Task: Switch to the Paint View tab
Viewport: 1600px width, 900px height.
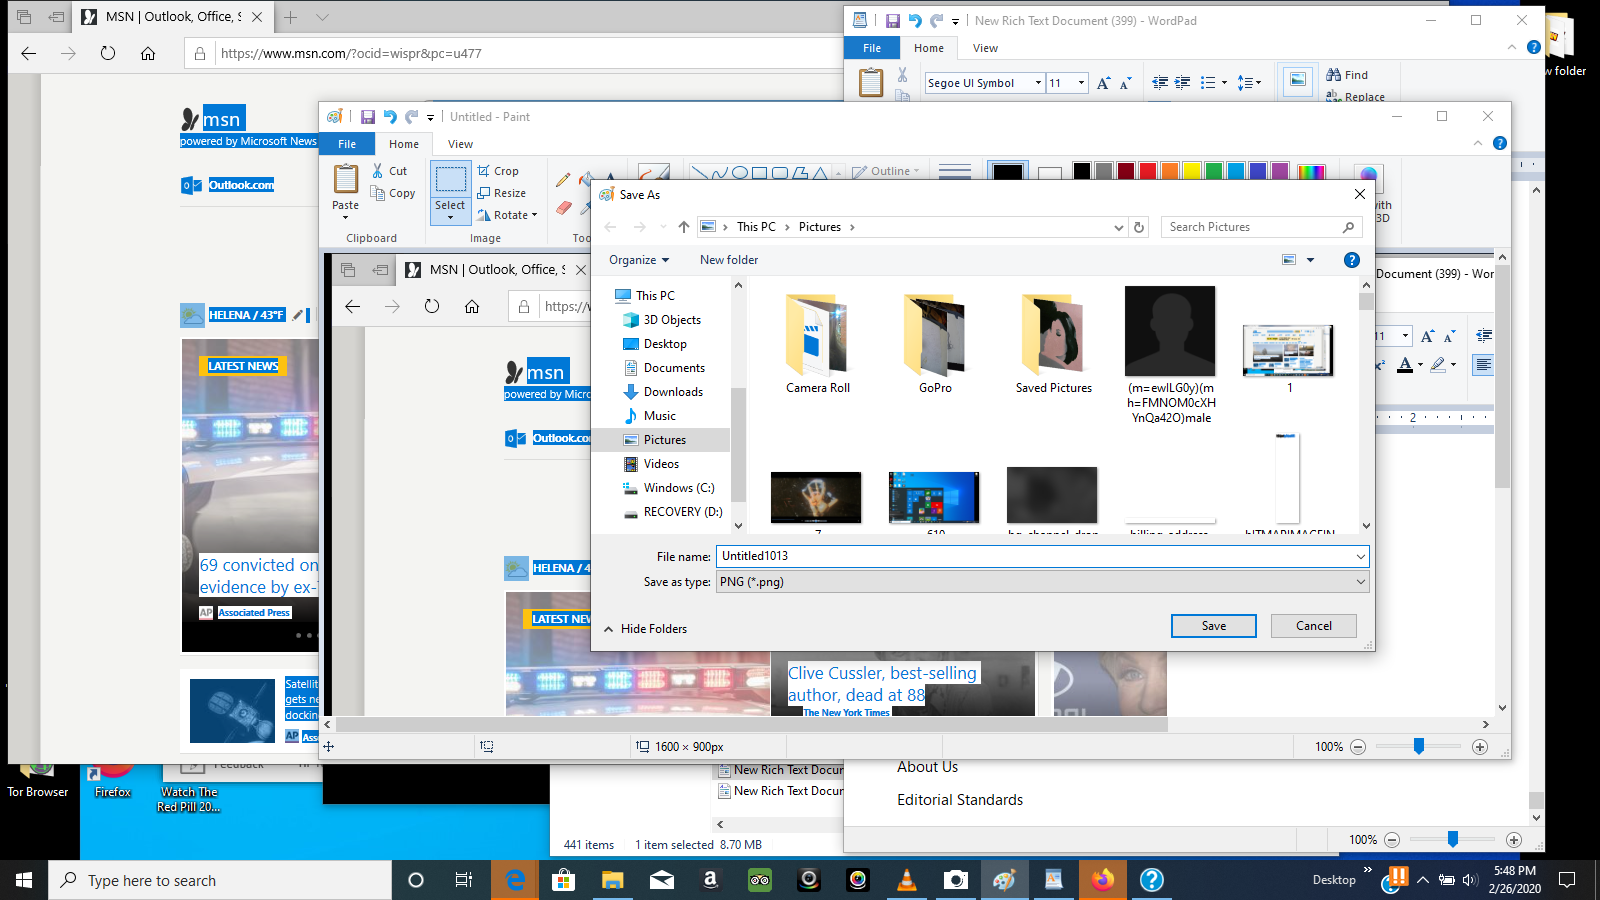Action: point(460,144)
